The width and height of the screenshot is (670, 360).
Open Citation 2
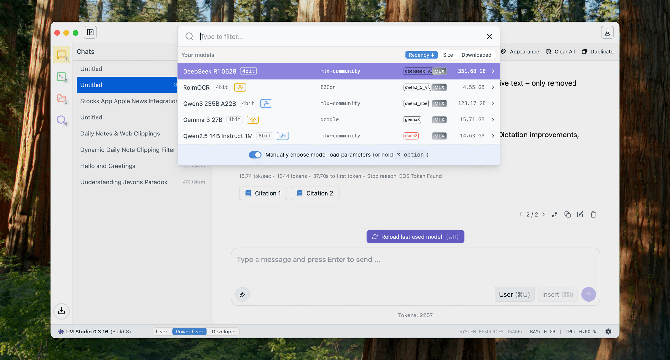315,193
